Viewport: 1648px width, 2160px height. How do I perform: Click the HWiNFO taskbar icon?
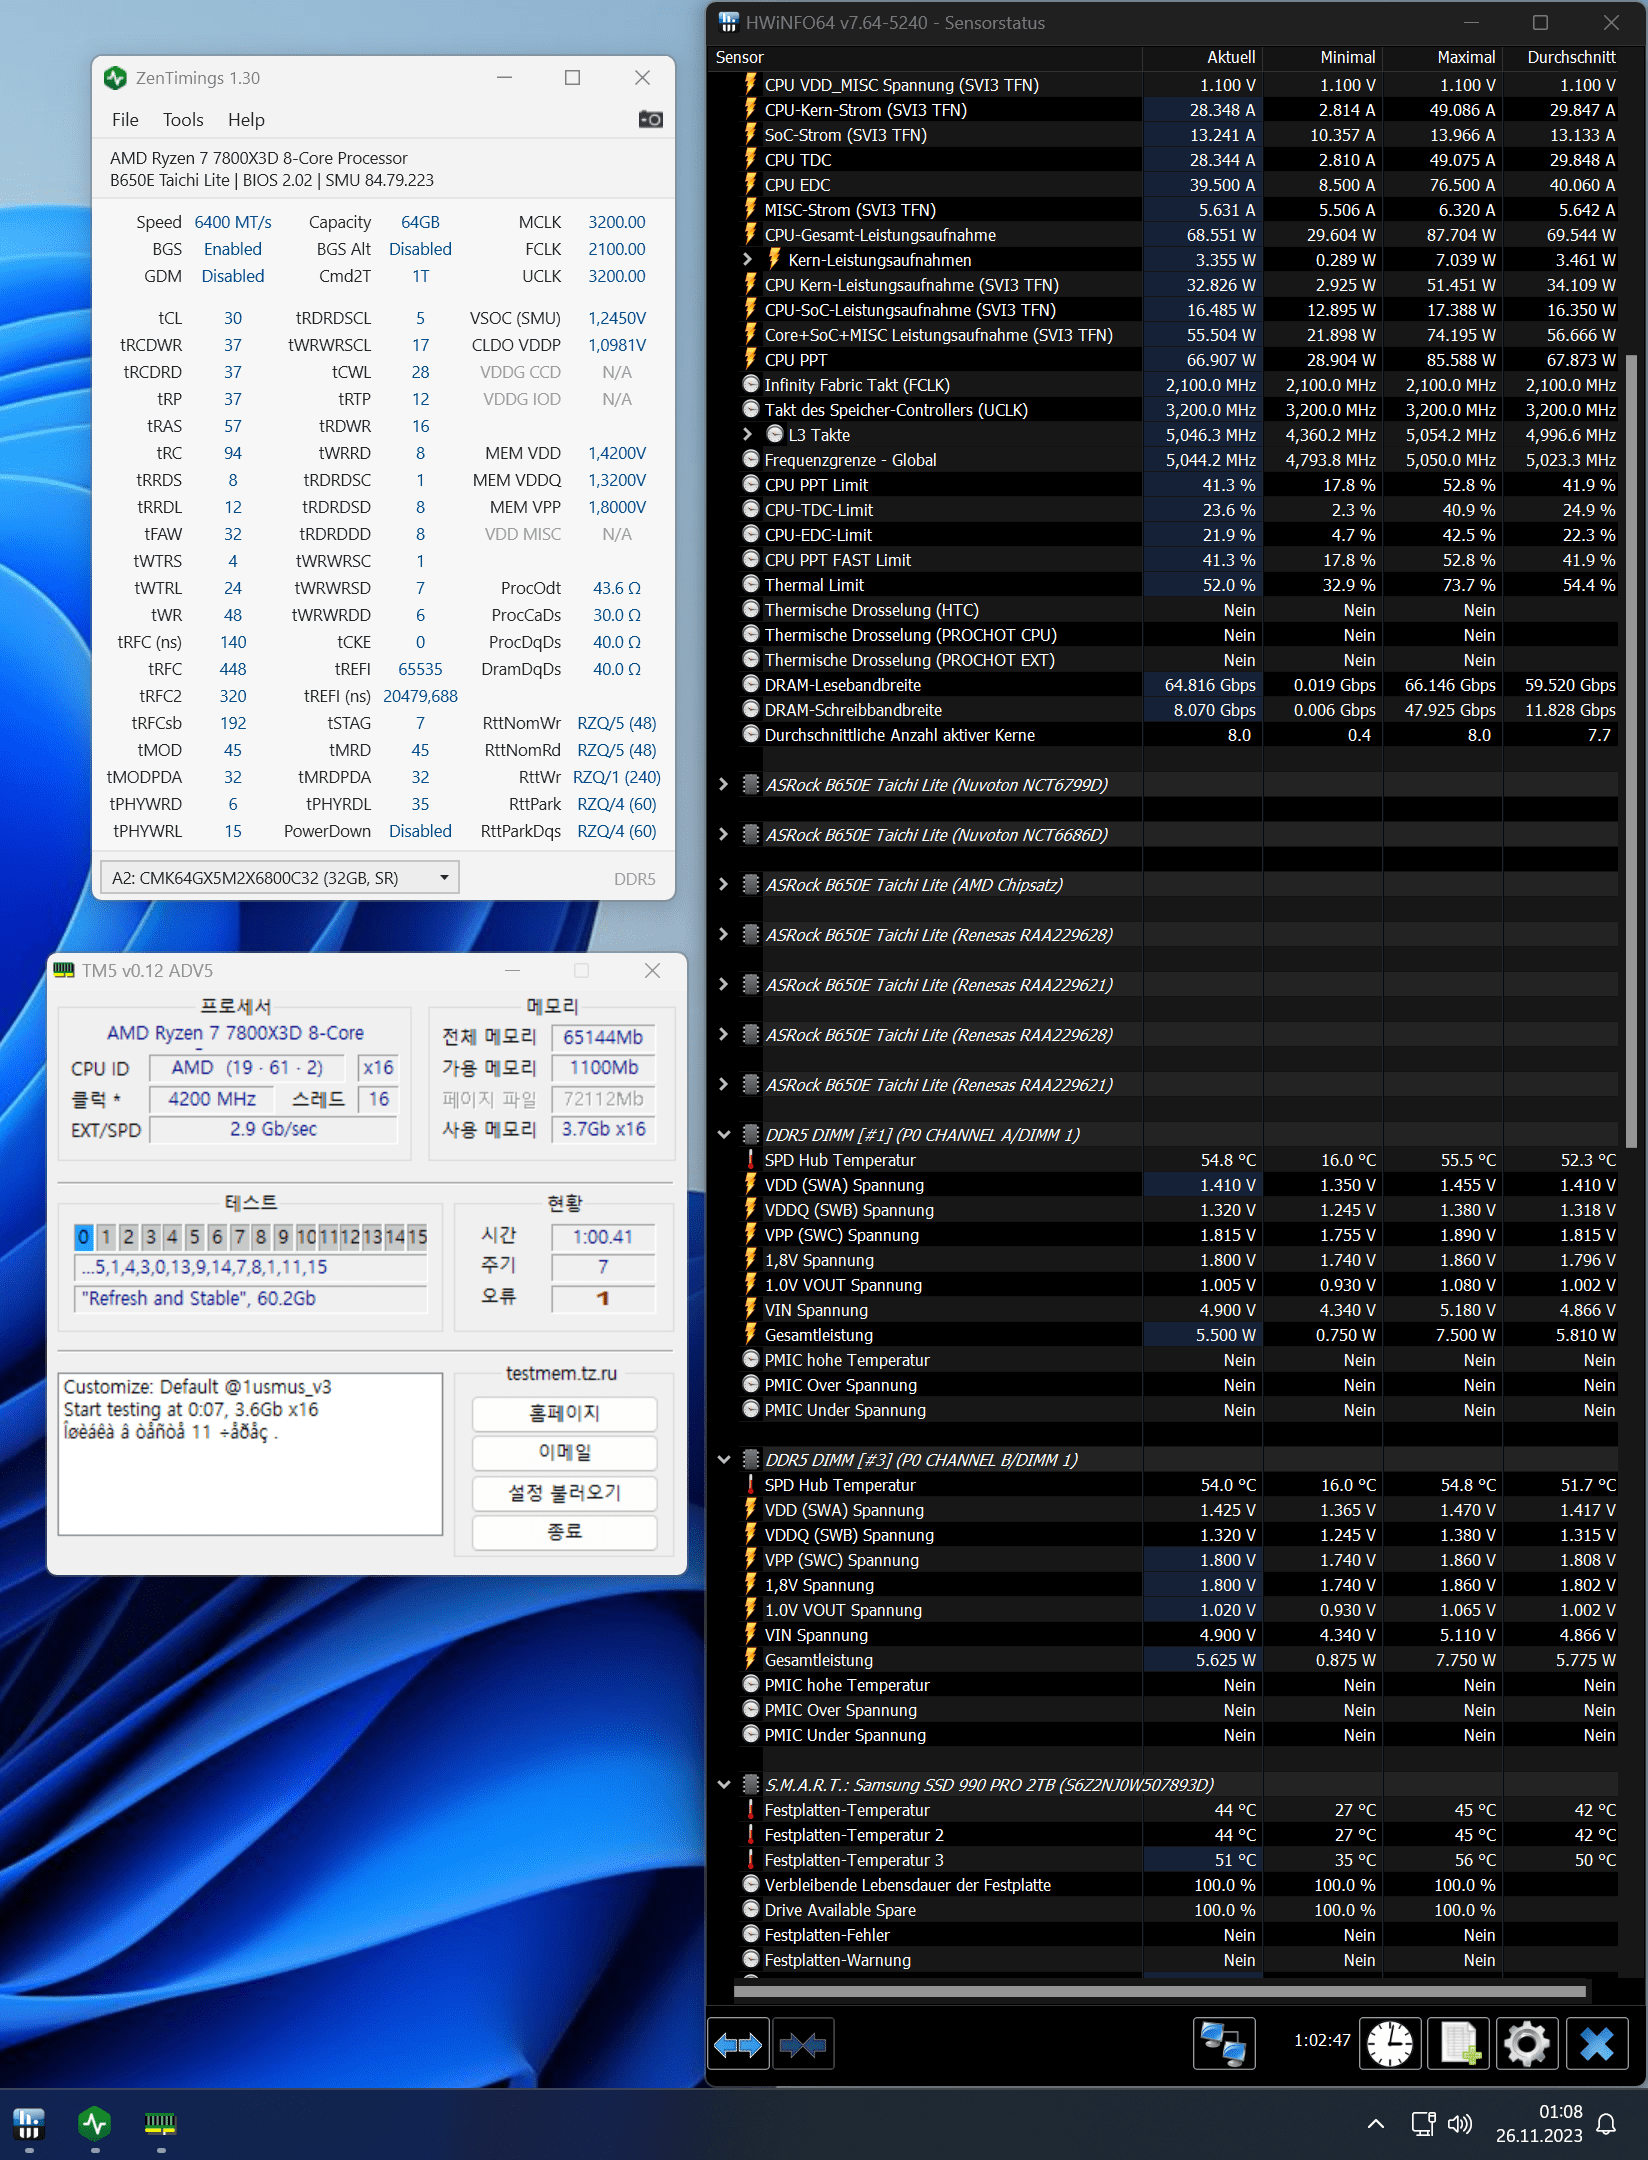click(x=29, y=2122)
